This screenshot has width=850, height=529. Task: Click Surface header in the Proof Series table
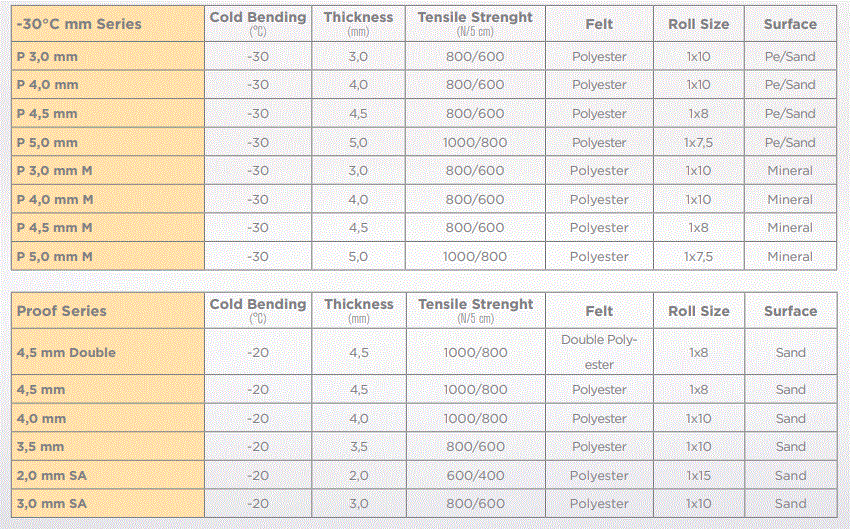[x=790, y=311]
